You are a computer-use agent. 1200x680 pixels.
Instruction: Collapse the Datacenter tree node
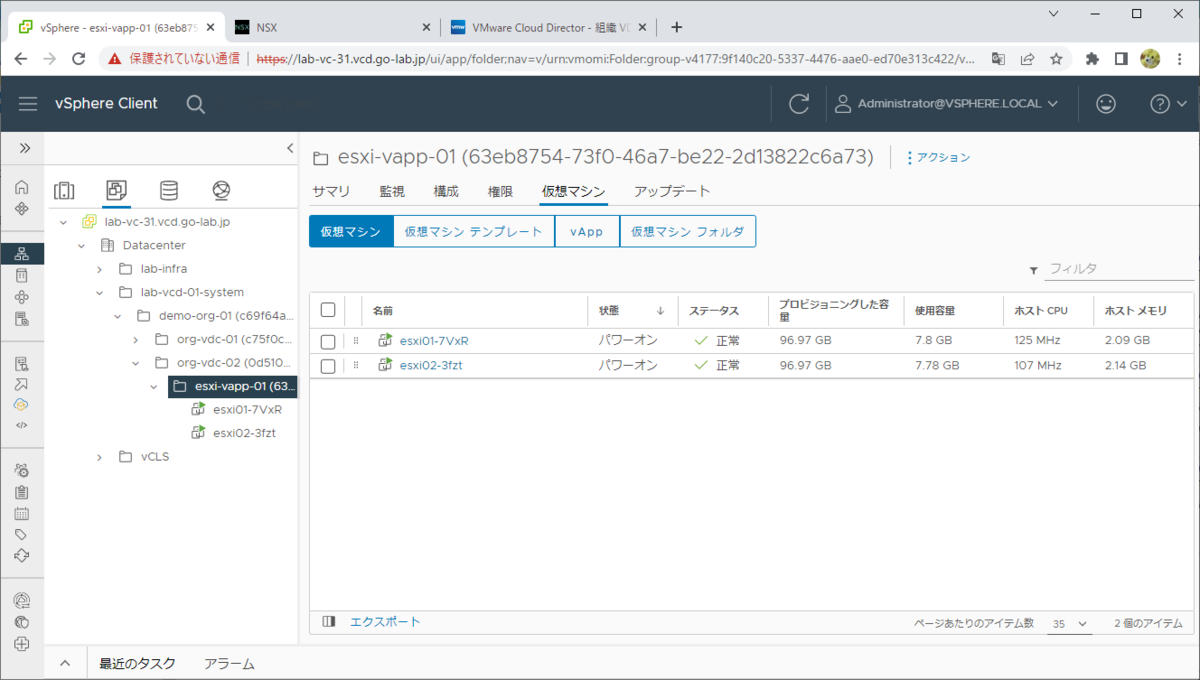point(81,245)
